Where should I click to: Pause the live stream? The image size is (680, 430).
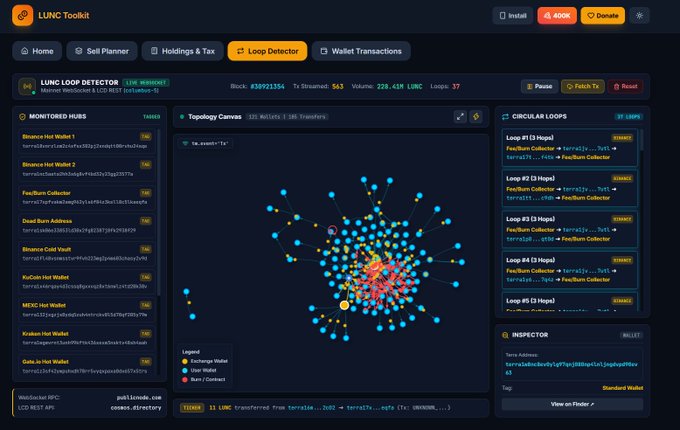[x=539, y=86]
